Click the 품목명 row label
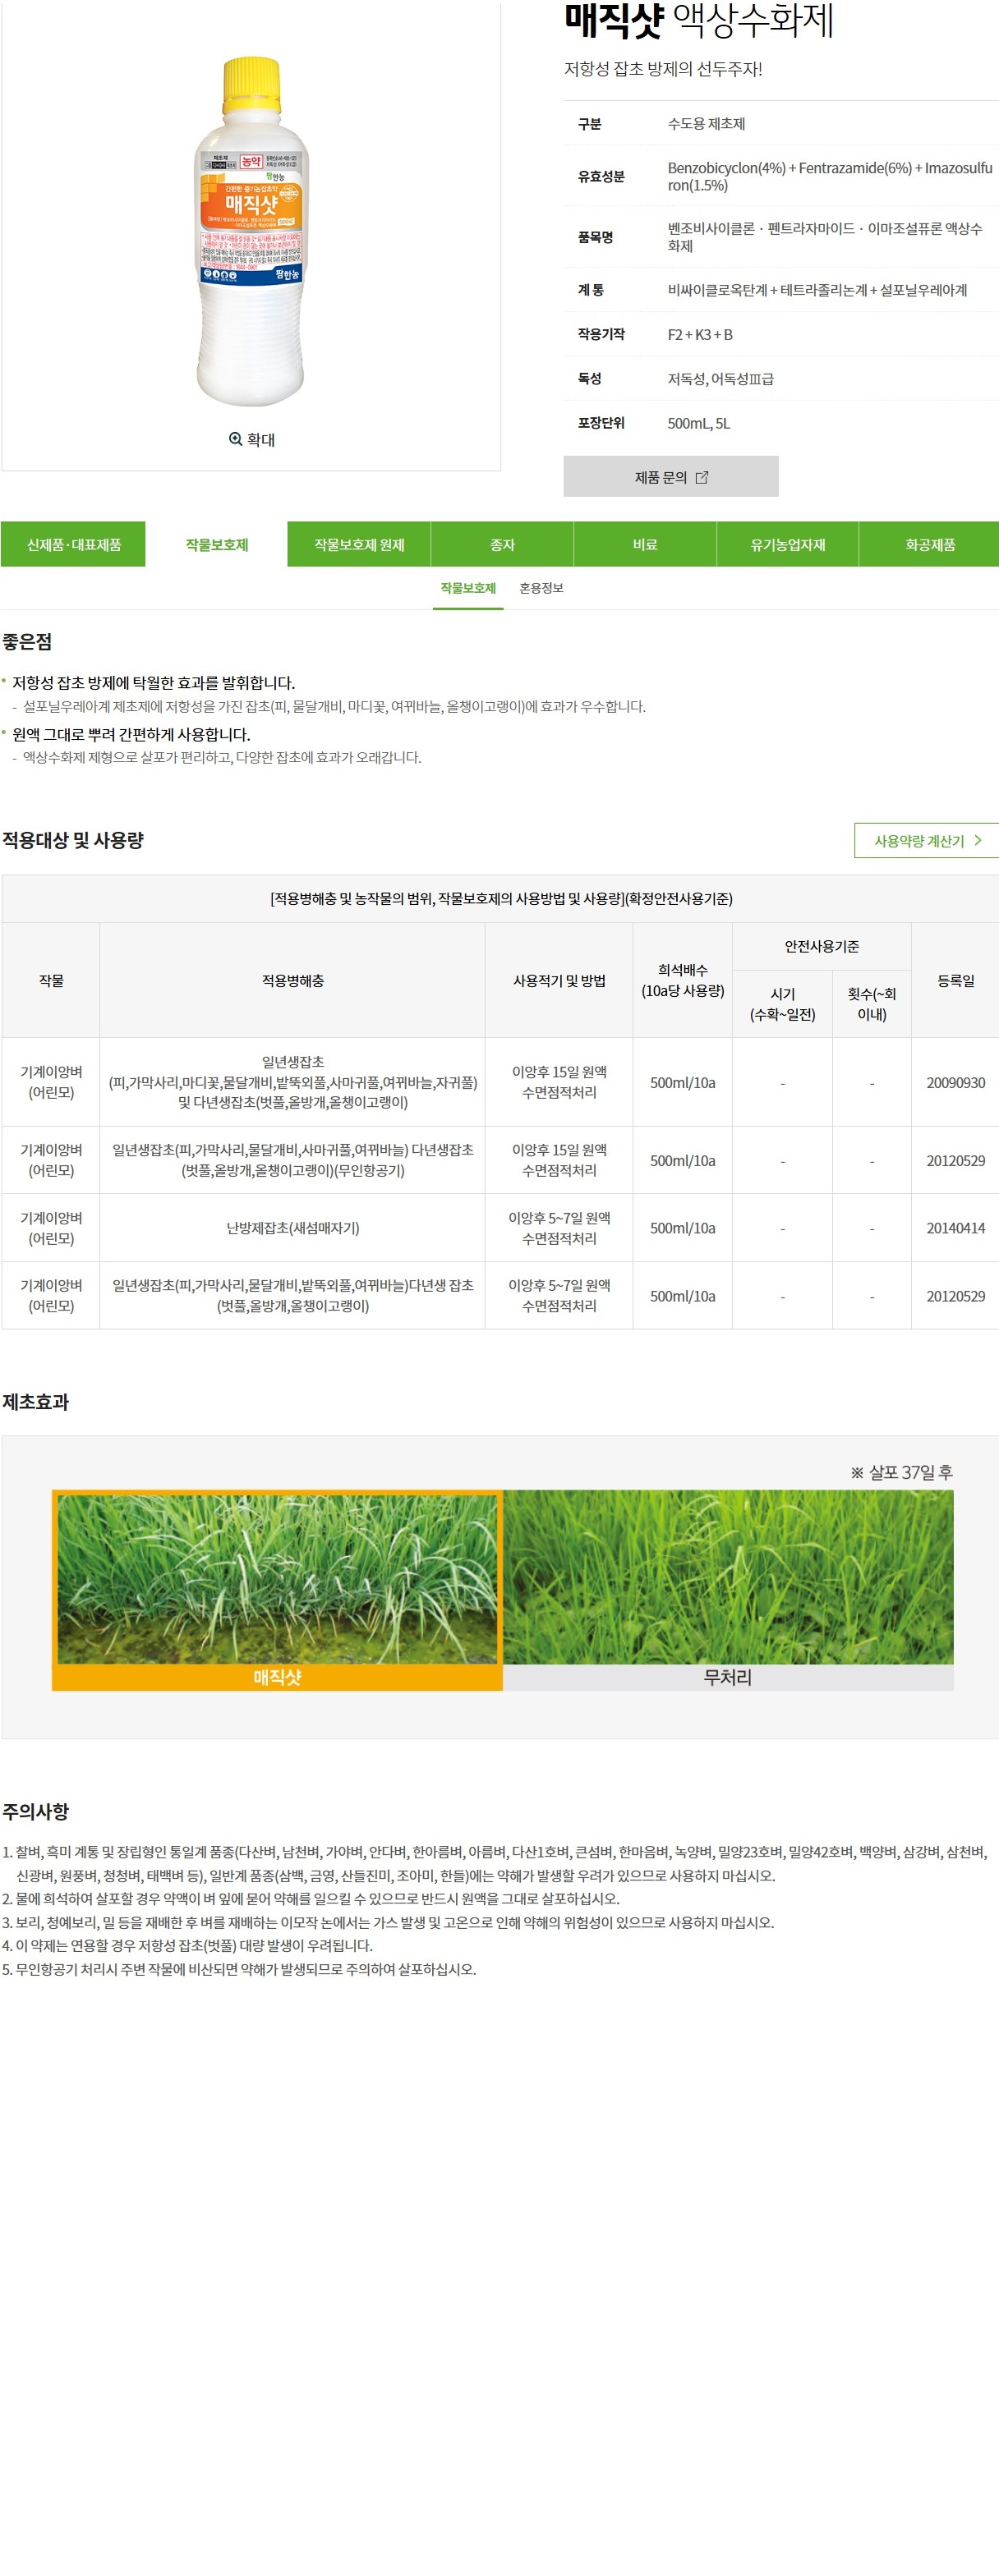The image size is (999, 2576). tap(595, 237)
